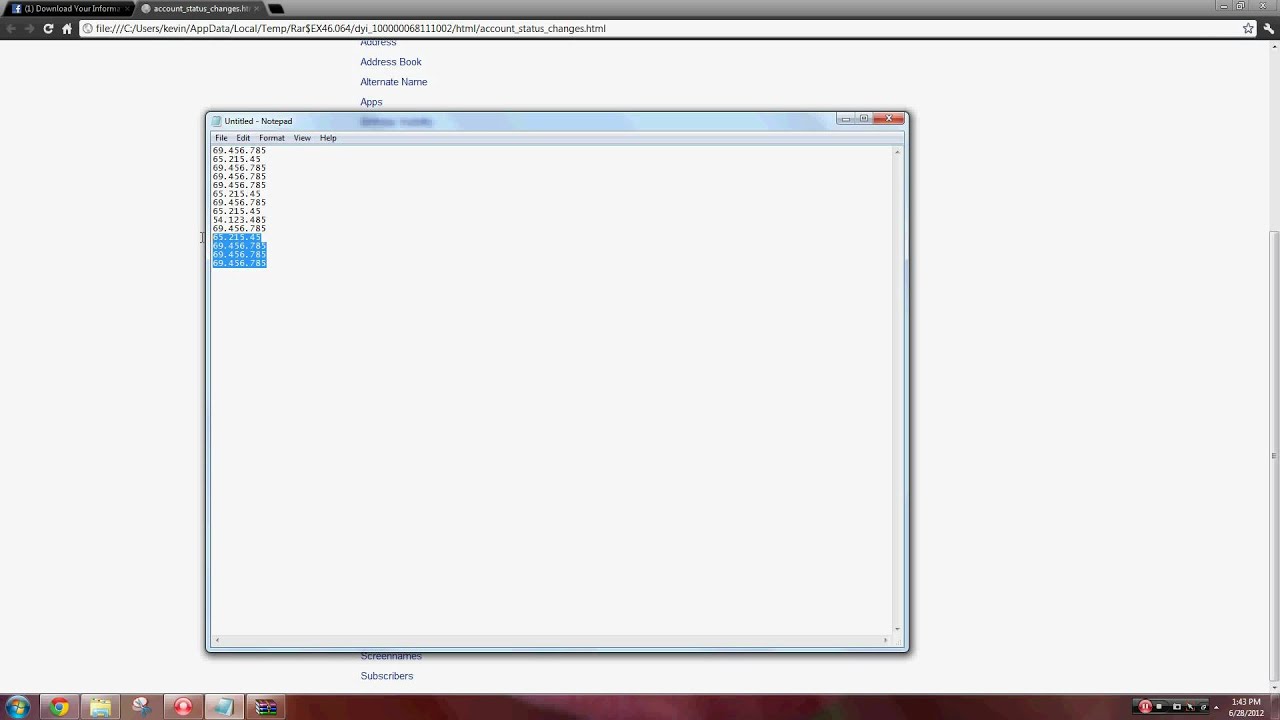The image size is (1280, 720).
Task: Click the Notepad horizontal scroll left arrow
Action: click(x=217, y=640)
